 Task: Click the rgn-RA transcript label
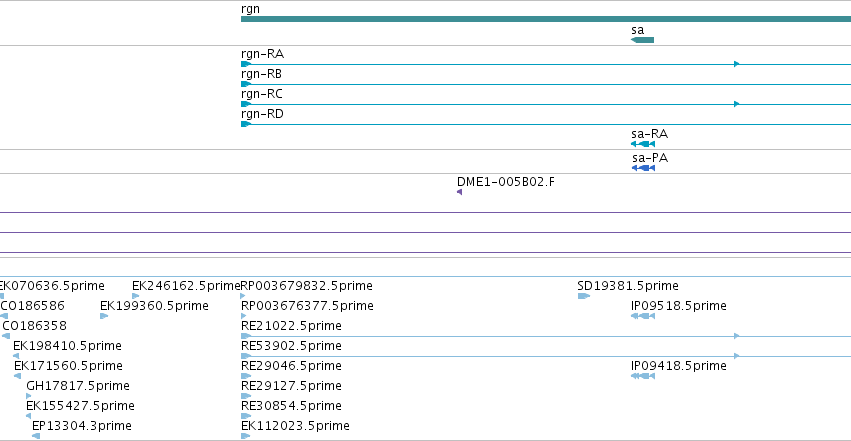click(x=263, y=54)
